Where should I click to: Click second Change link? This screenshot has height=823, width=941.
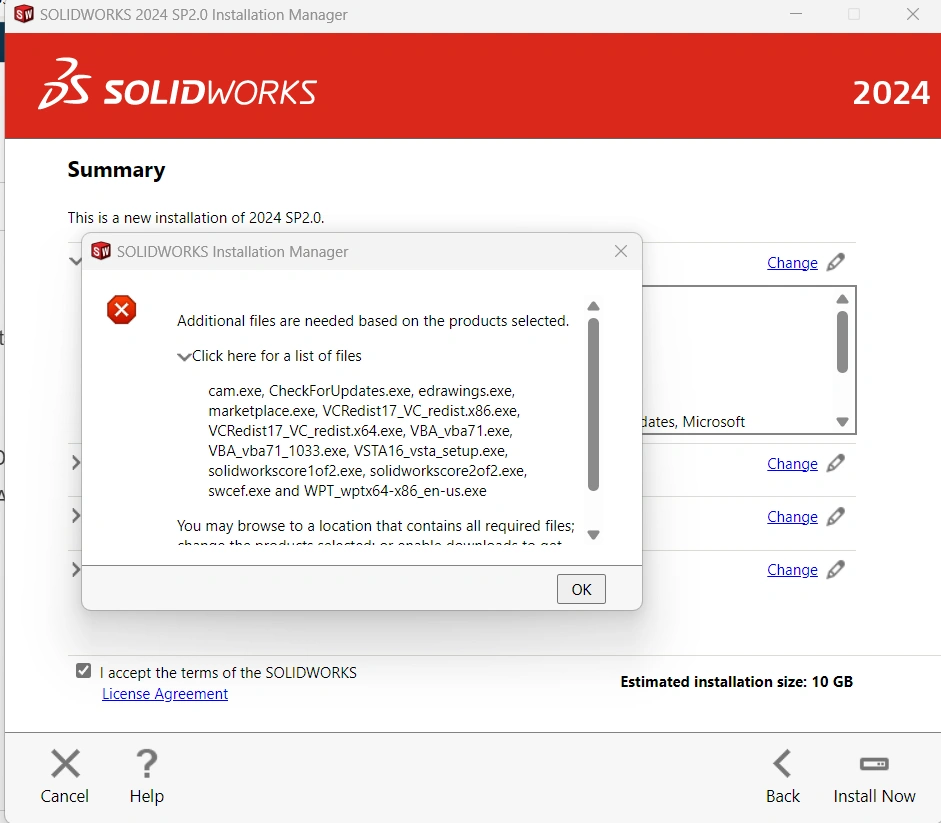(x=792, y=464)
